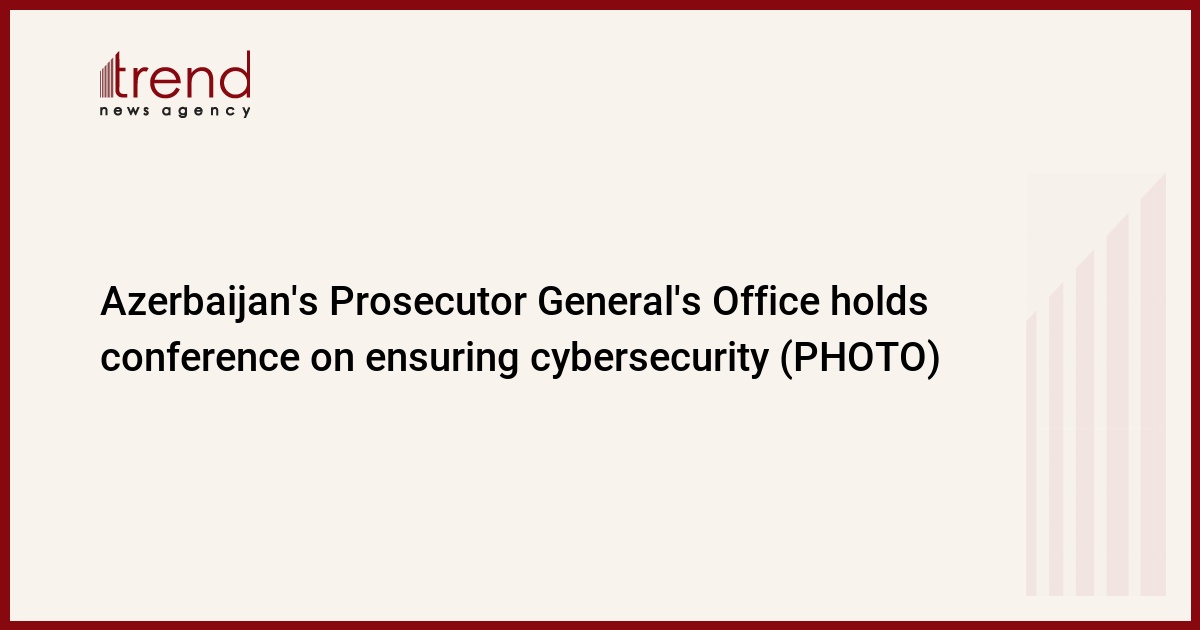Click the word "news" under the logo

124,111
